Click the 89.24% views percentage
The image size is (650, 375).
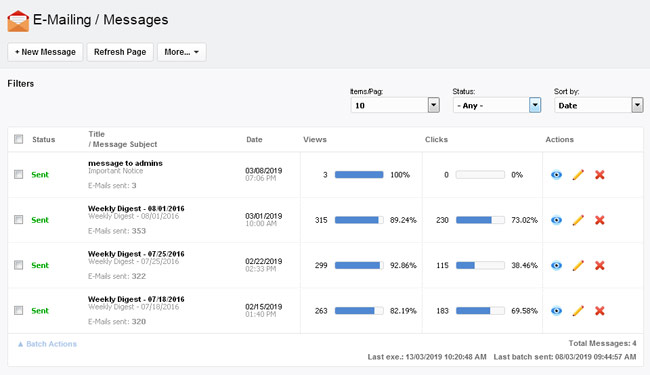pyautogui.click(x=403, y=220)
